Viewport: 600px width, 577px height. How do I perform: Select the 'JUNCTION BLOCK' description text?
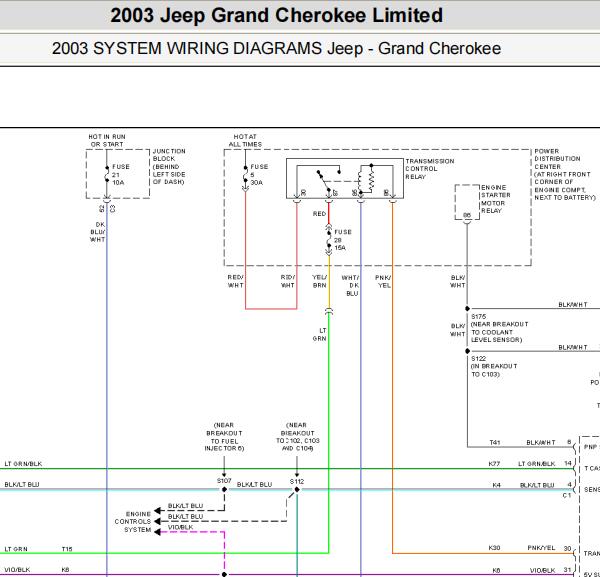pyautogui.click(x=169, y=166)
